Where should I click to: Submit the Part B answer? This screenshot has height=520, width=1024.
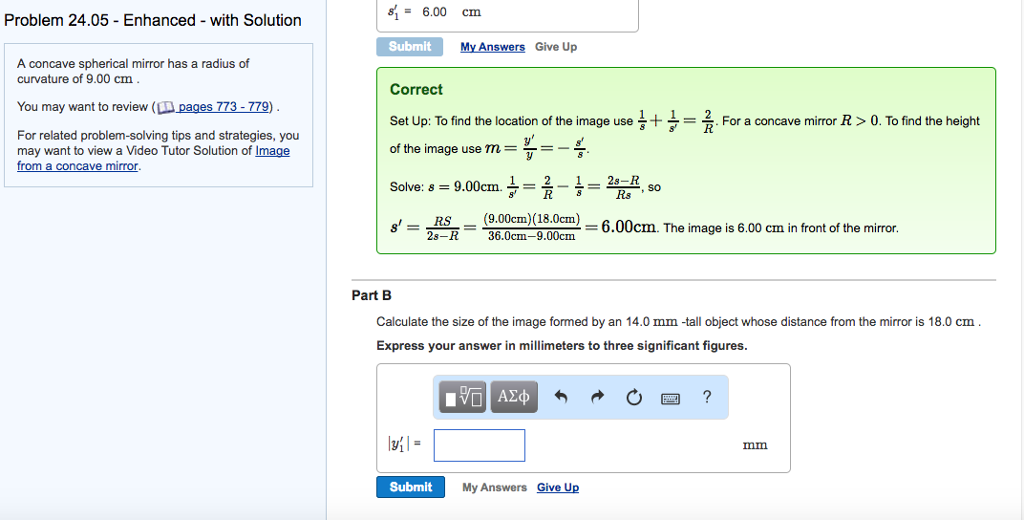410,487
